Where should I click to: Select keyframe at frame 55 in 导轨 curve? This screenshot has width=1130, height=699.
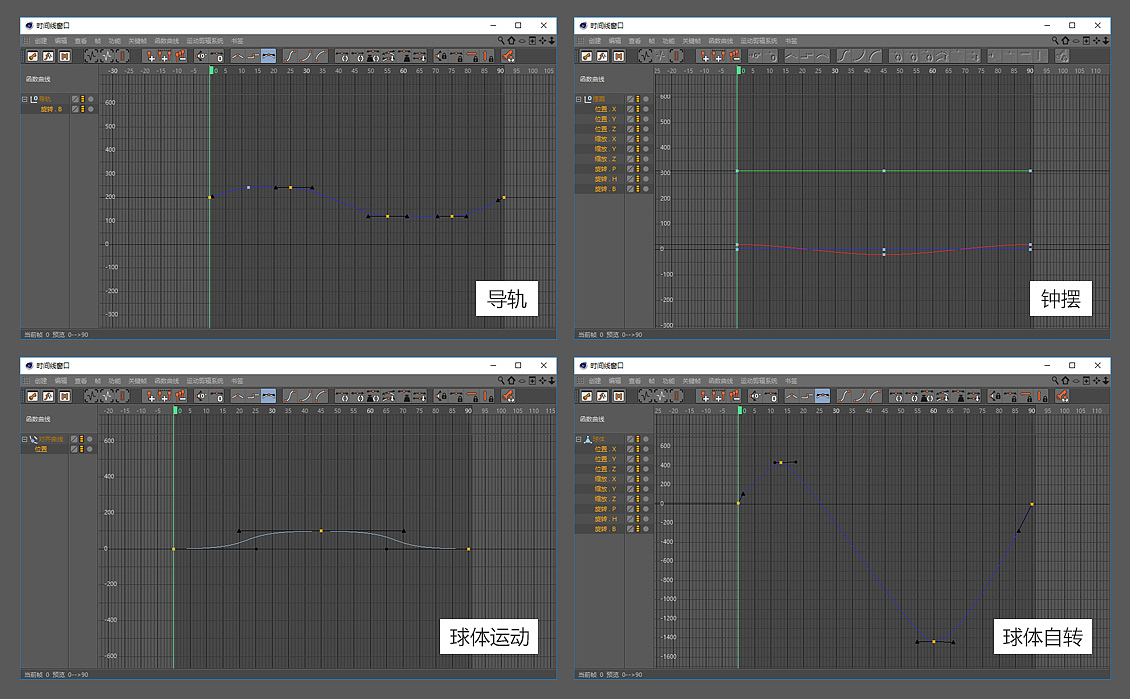pos(388,216)
